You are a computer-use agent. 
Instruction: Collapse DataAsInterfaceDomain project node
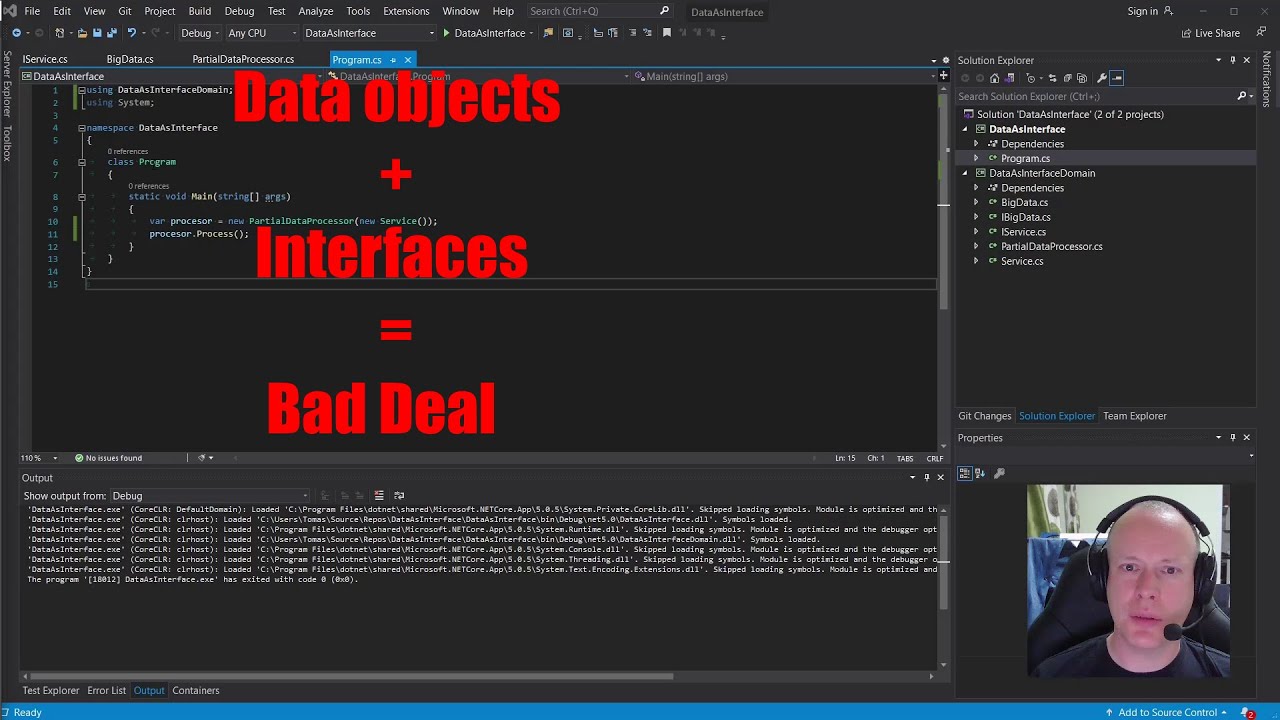click(x=966, y=173)
